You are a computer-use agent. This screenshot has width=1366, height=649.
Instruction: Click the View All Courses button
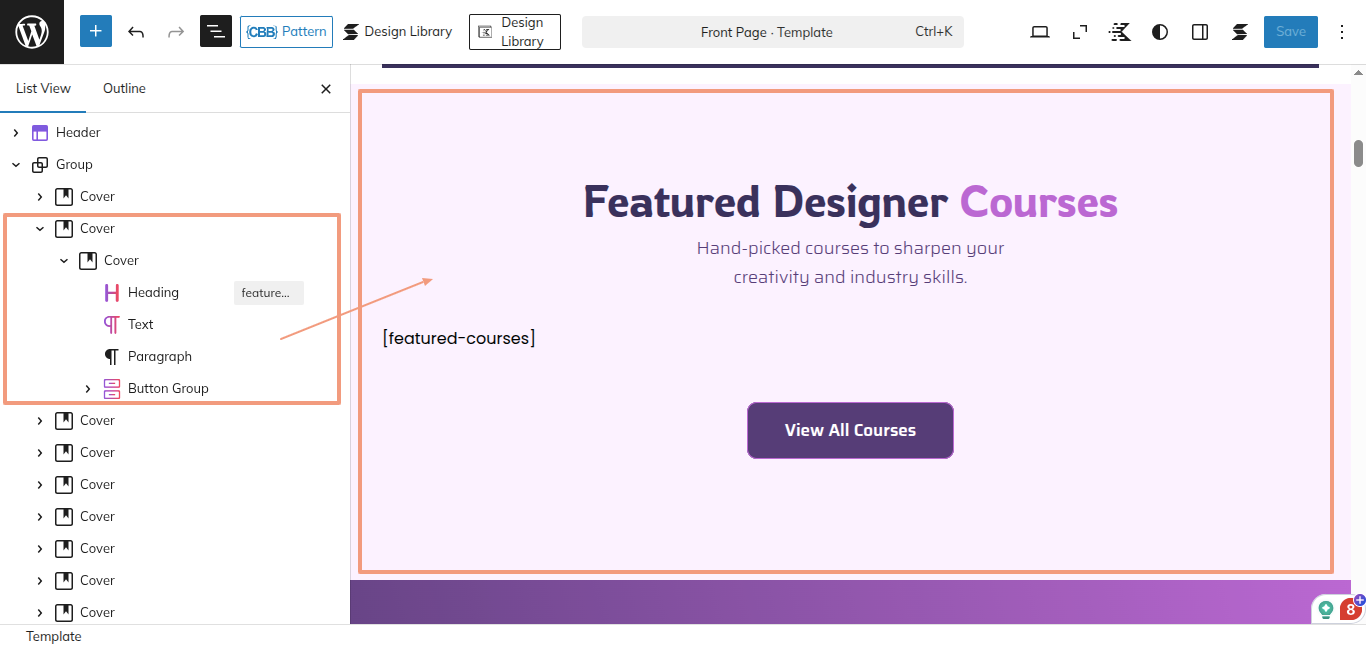(850, 430)
